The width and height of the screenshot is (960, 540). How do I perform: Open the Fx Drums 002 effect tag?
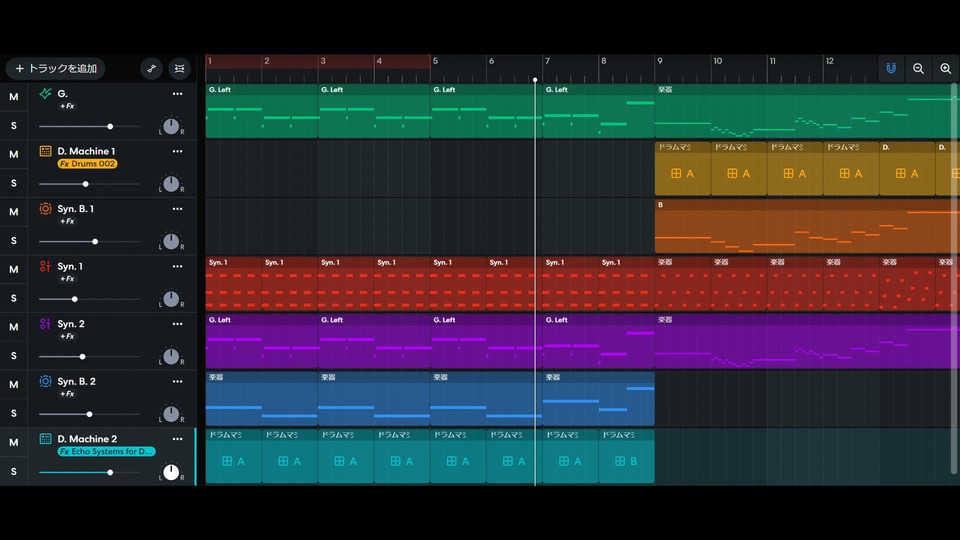pyautogui.click(x=87, y=164)
